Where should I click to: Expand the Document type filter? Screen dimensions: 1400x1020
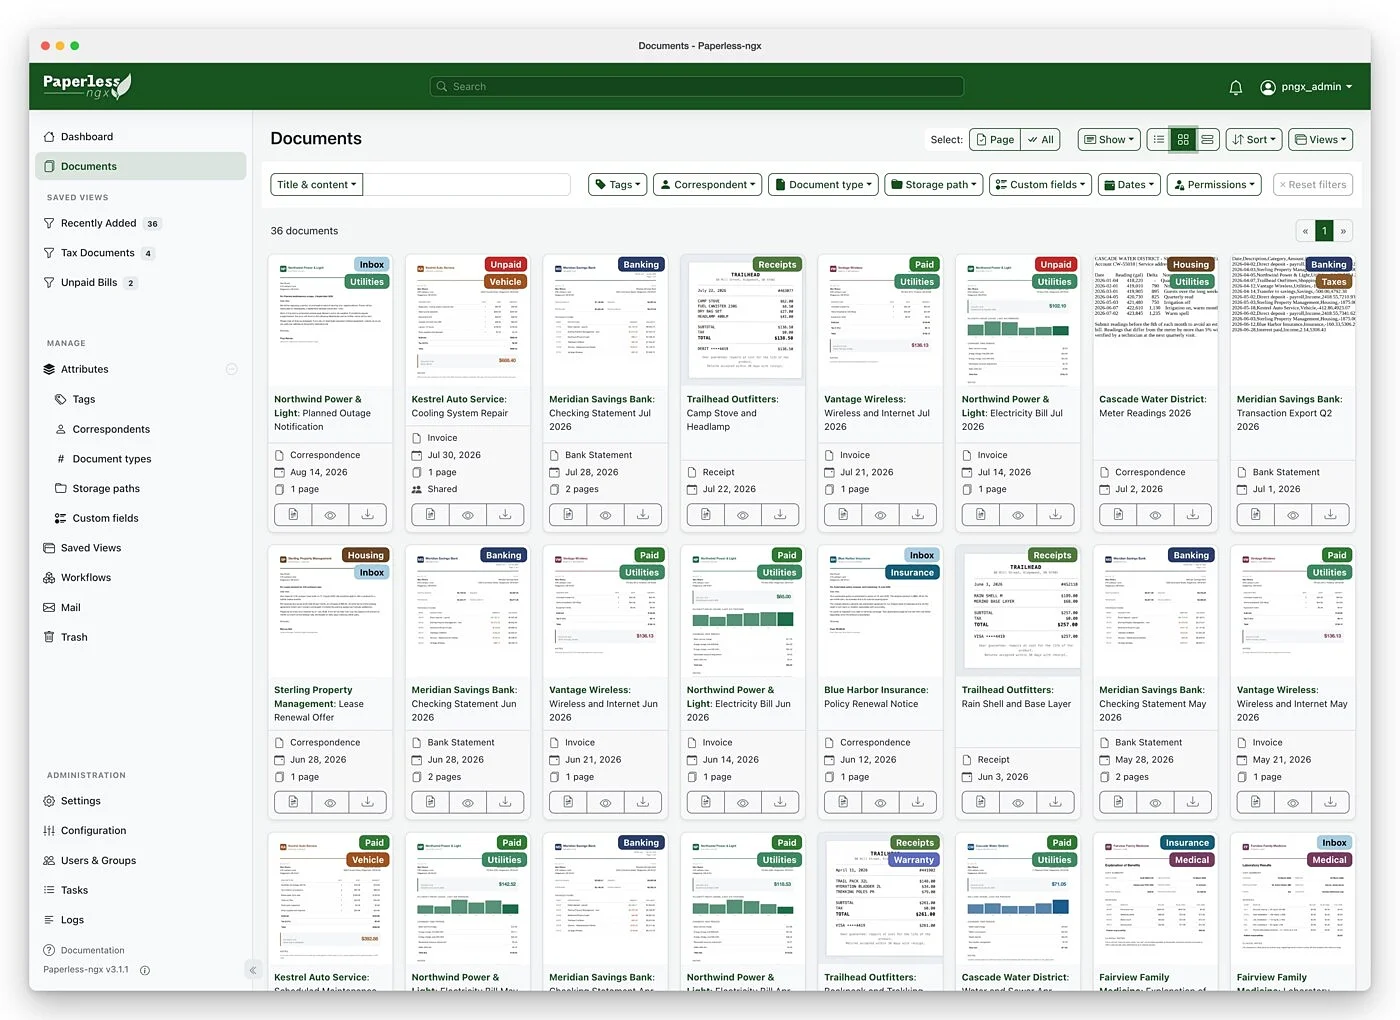823,185
